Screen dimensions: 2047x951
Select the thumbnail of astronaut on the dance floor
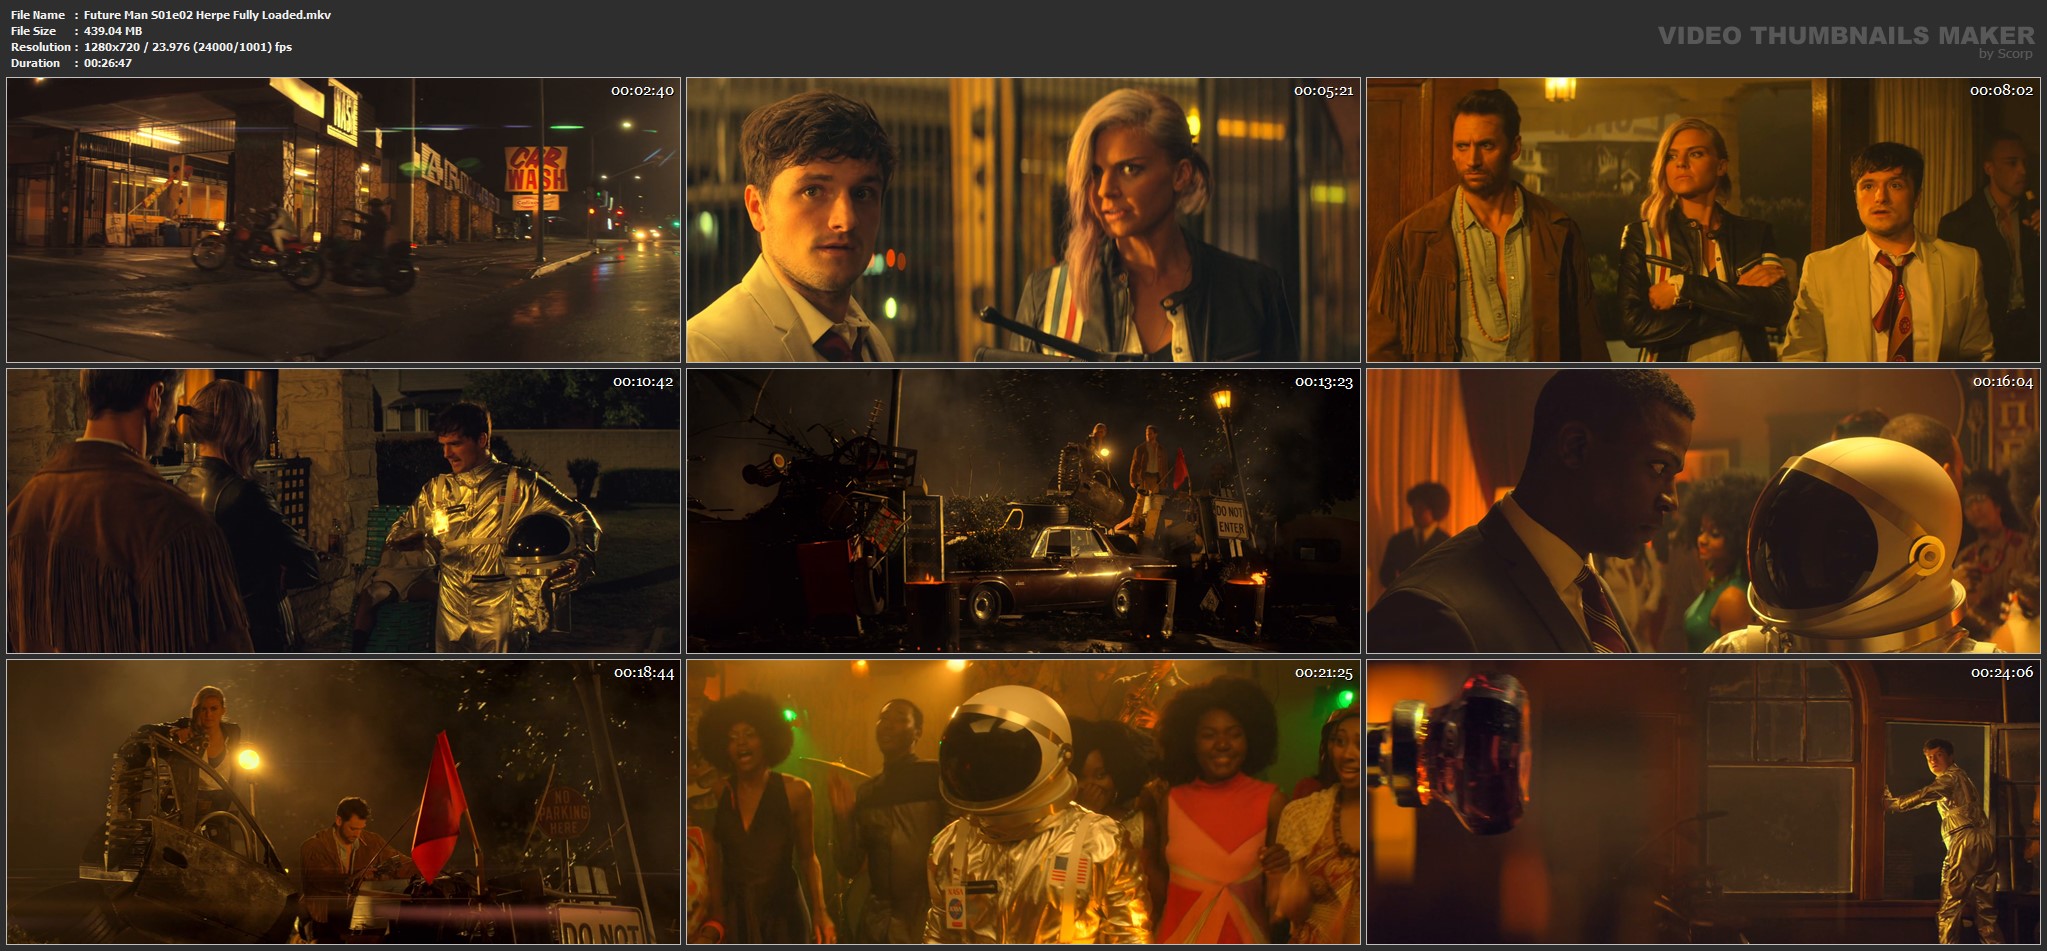(x=1023, y=802)
